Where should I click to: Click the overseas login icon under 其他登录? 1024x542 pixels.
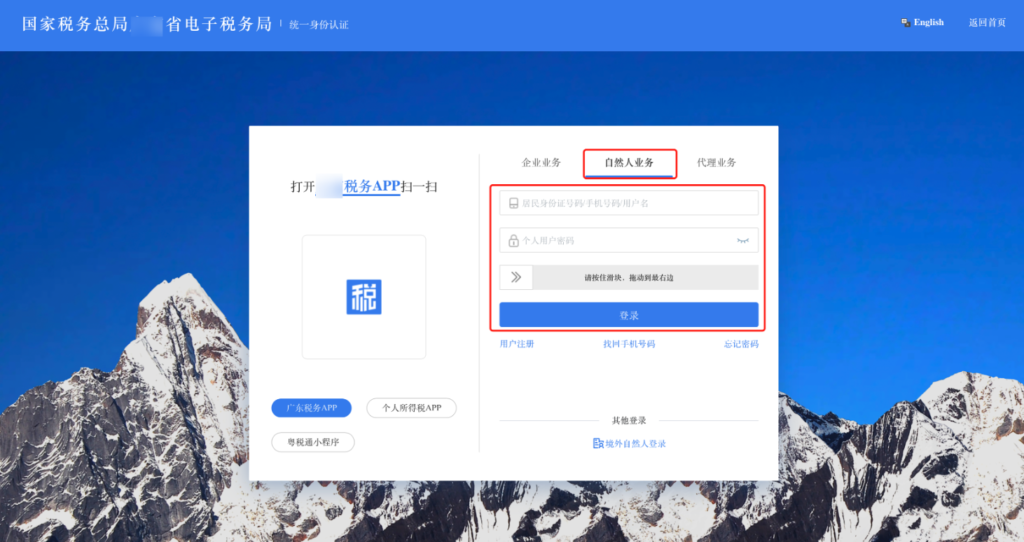click(598, 443)
